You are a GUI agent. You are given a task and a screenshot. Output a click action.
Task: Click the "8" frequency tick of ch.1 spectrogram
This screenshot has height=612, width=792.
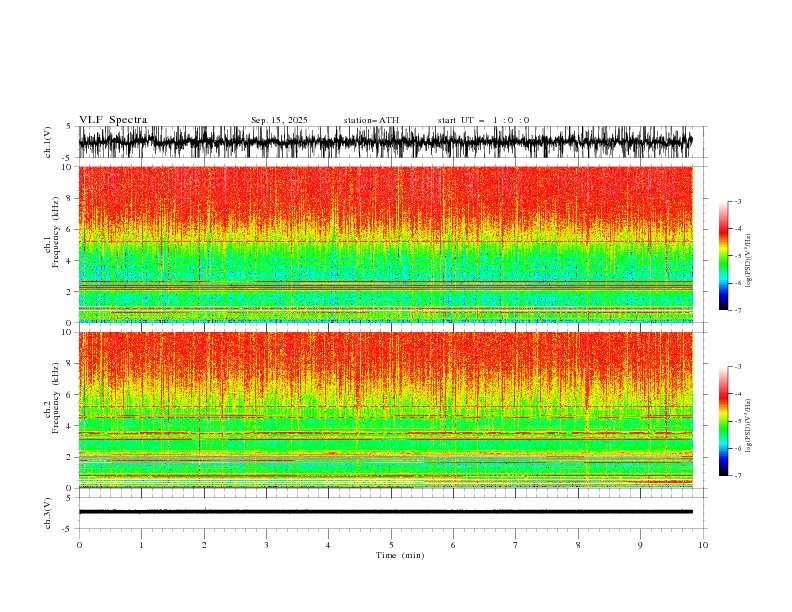tap(71, 198)
